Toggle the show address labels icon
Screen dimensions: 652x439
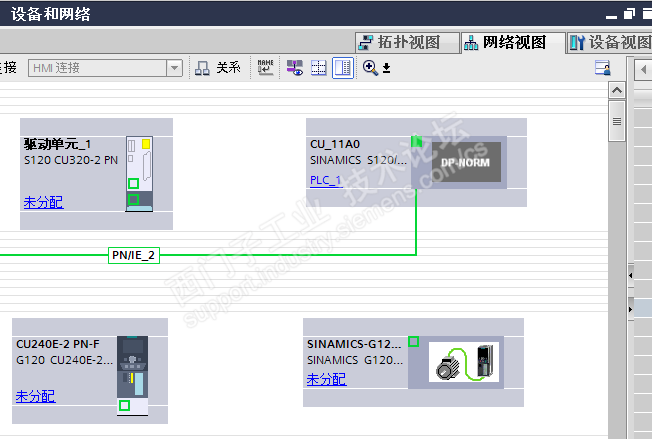(295, 68)
